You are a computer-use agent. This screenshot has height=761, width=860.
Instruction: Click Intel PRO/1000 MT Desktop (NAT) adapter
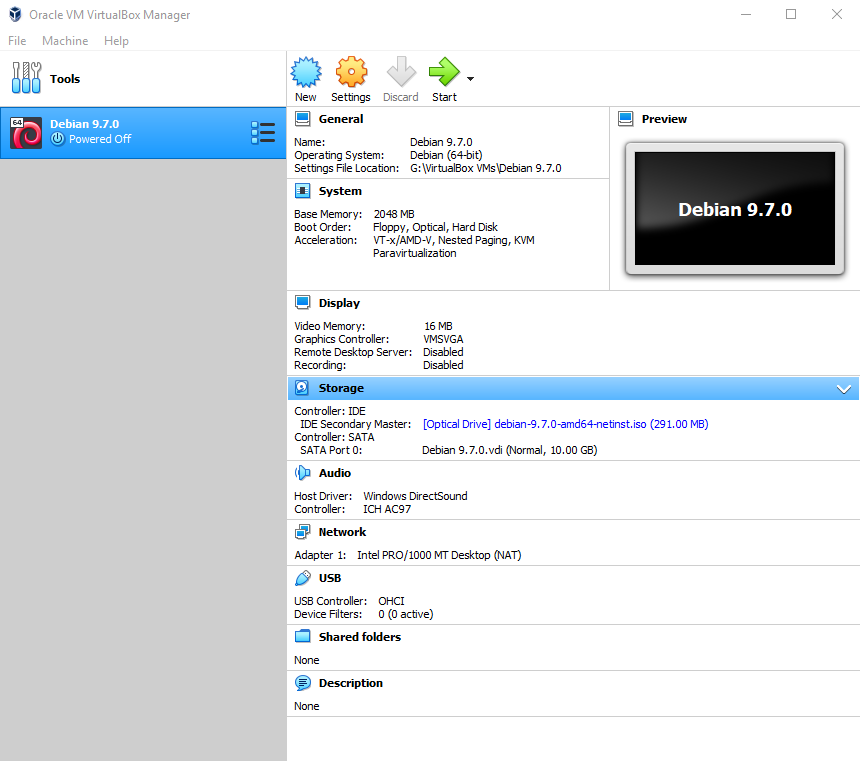tap(439, 555)
